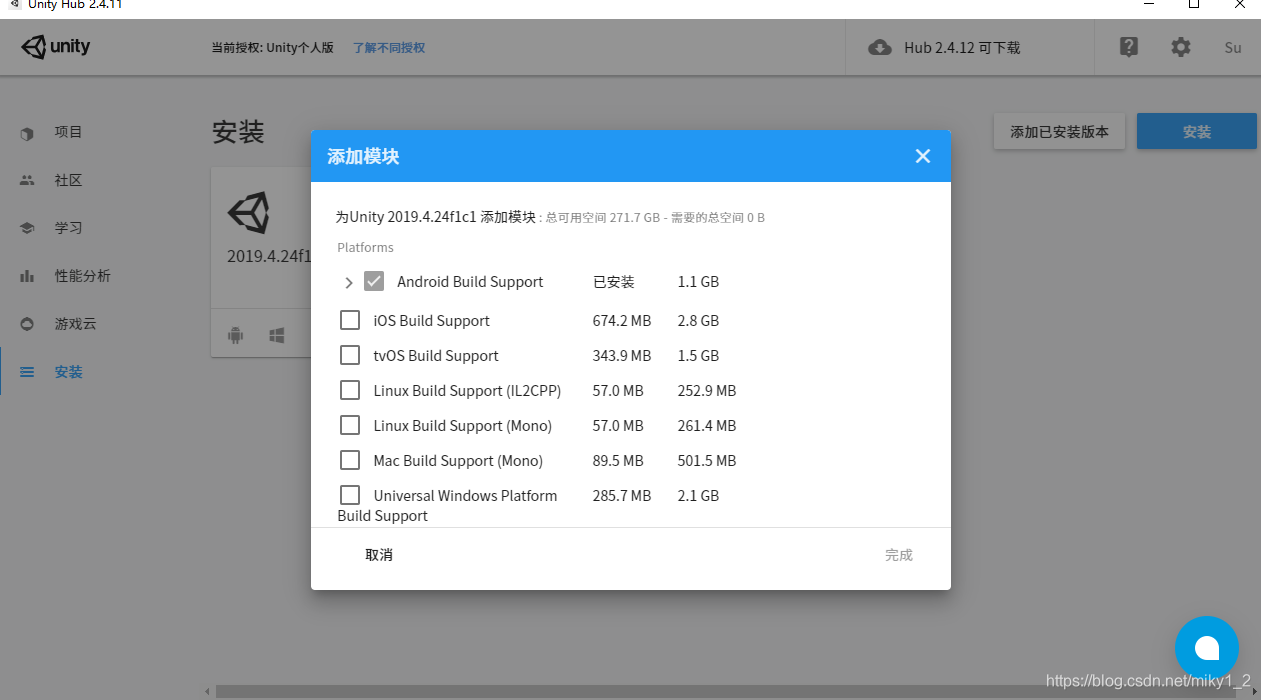
Task: Open the Su account menu
Action: 1233,47
